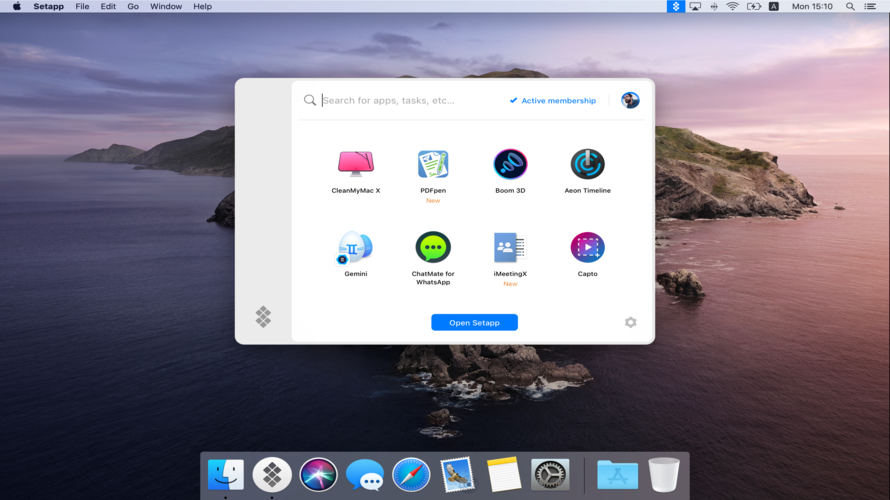Viewport: 890px width, 500px height.
Task: Click the Wi-Fi status icon
Action: click(x=732, y=6)
